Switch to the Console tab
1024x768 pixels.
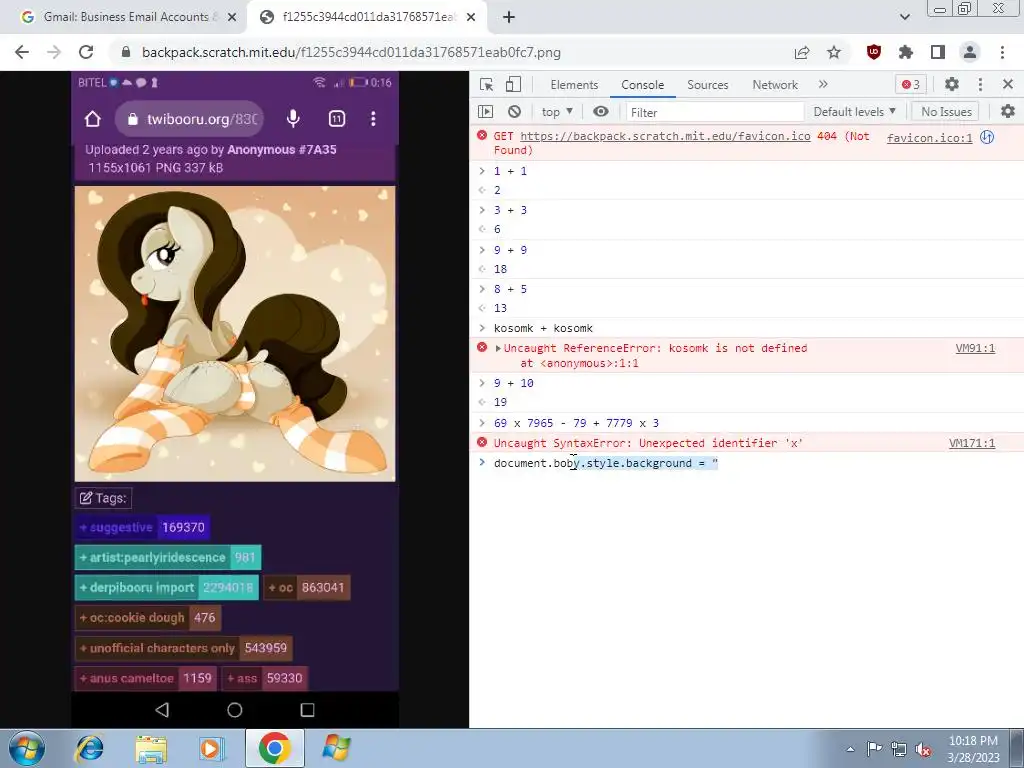[643, 85]
